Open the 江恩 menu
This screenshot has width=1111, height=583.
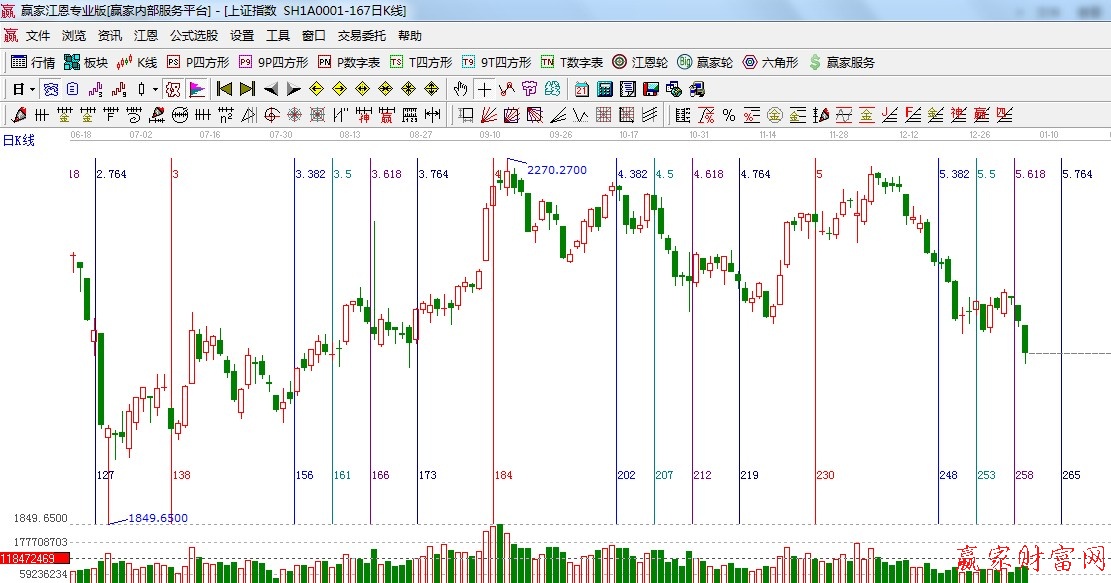coord(146,36)
